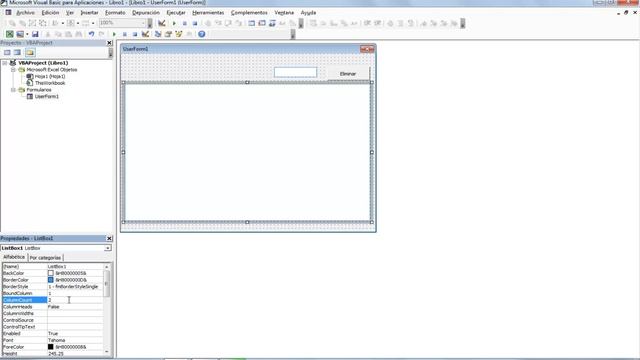The height and width of the screenshot is (360, 640).
Task: Click the Run arrow in the Debug toolbar
Action: (174, 23)
